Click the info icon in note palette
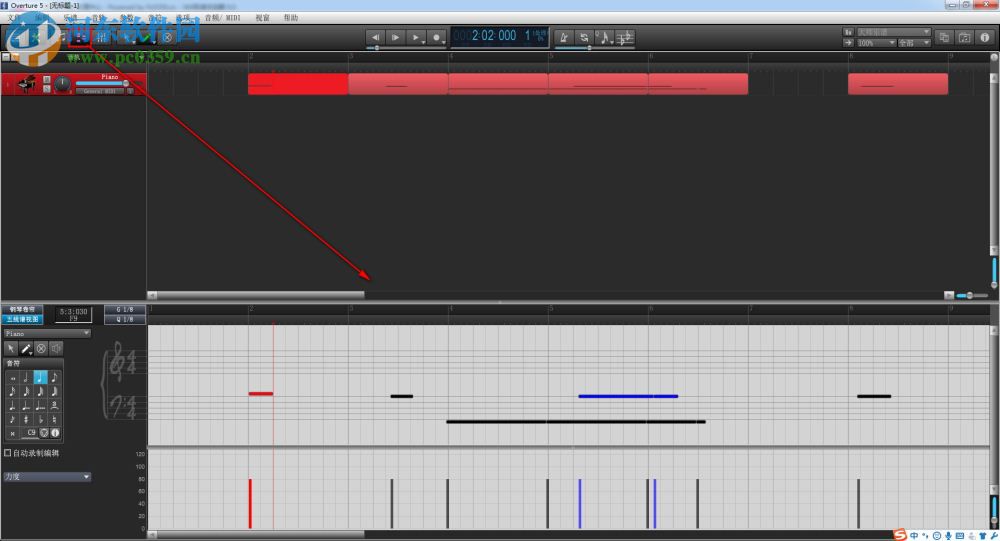The height and width of the screenshot is (541, 1000). pyautogui.click(x=55, y=433)
